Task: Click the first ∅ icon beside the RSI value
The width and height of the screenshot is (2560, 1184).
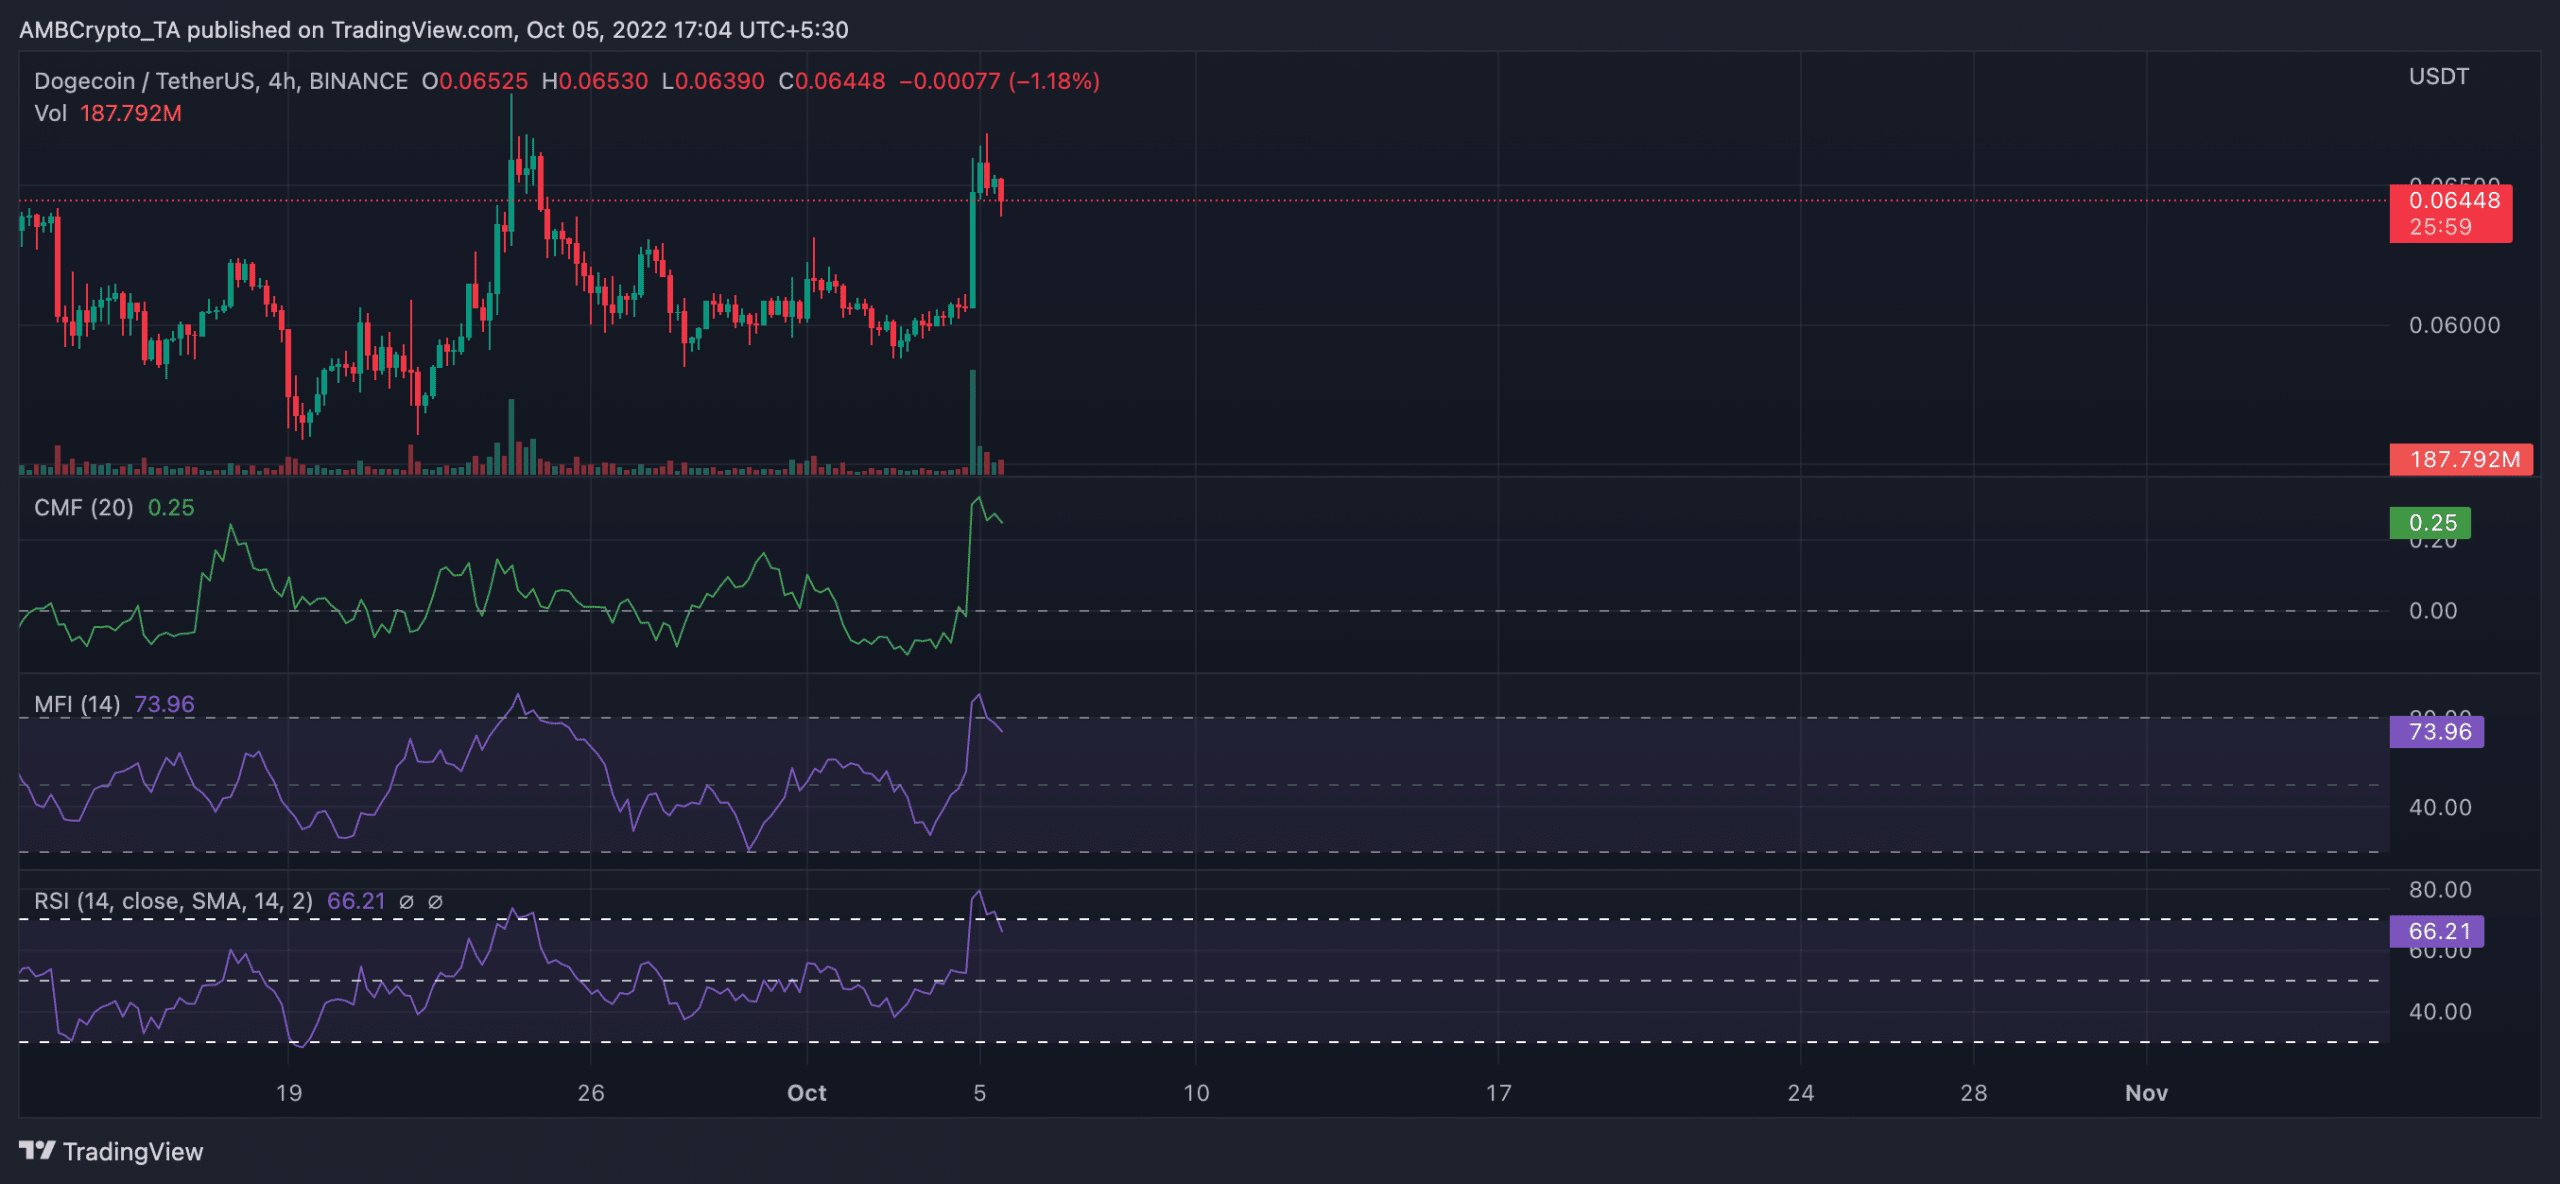Action: (x=408, y=900)
